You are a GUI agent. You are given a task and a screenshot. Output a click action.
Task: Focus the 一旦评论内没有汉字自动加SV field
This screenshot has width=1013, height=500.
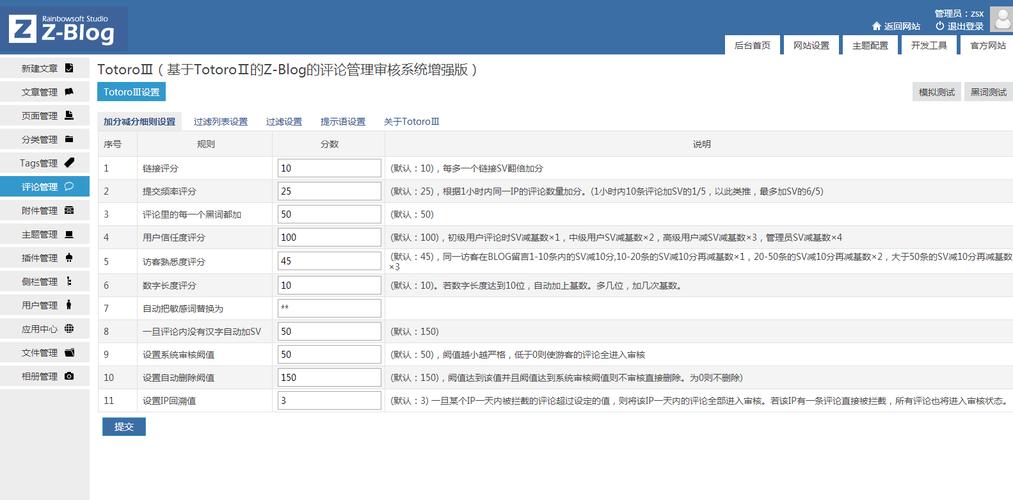click(x=329, y=331)
